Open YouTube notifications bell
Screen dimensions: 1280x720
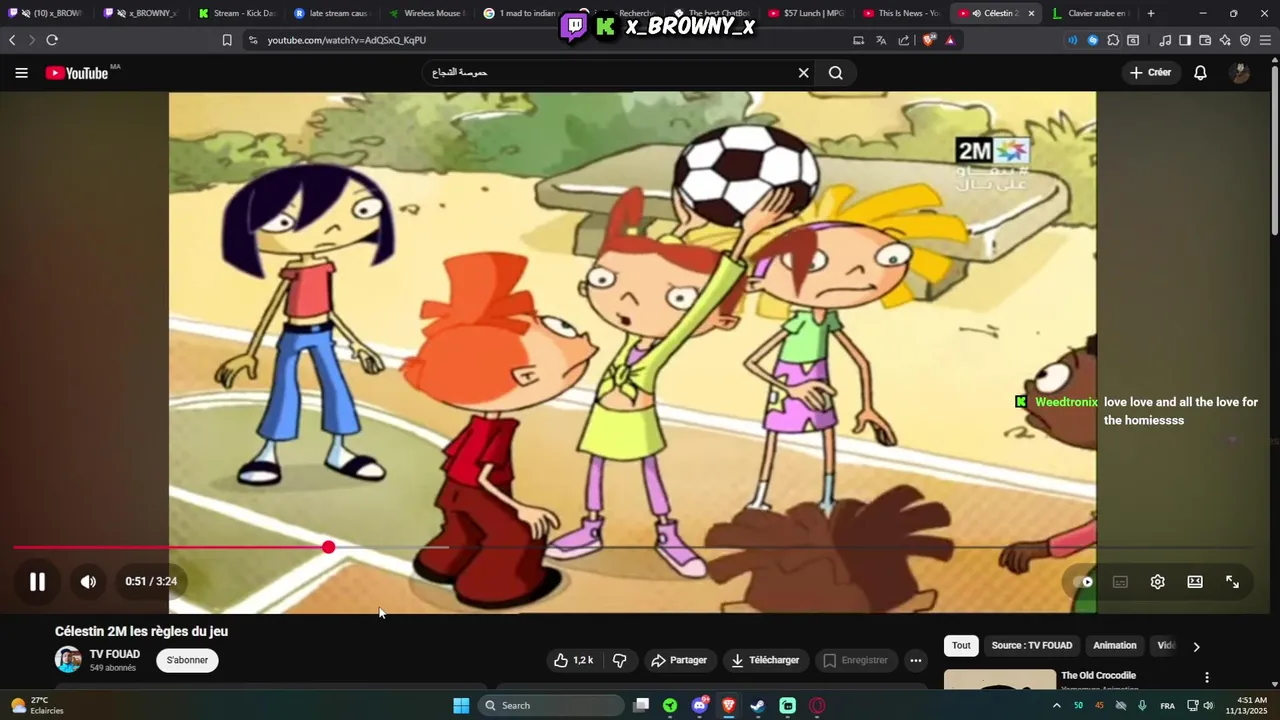1200,73
